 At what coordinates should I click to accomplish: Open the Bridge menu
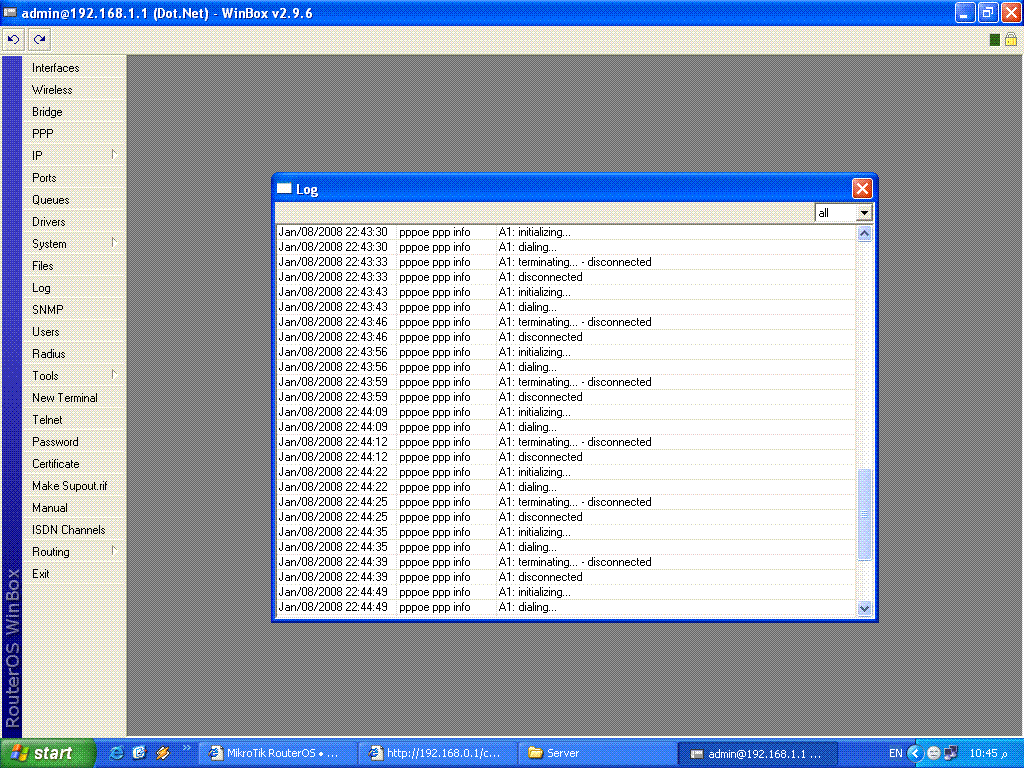(74, 112)
